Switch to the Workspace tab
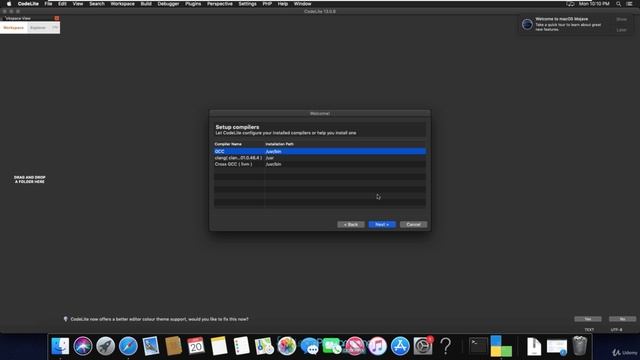This screenshot has width=640, height=360. click(13, 28)
